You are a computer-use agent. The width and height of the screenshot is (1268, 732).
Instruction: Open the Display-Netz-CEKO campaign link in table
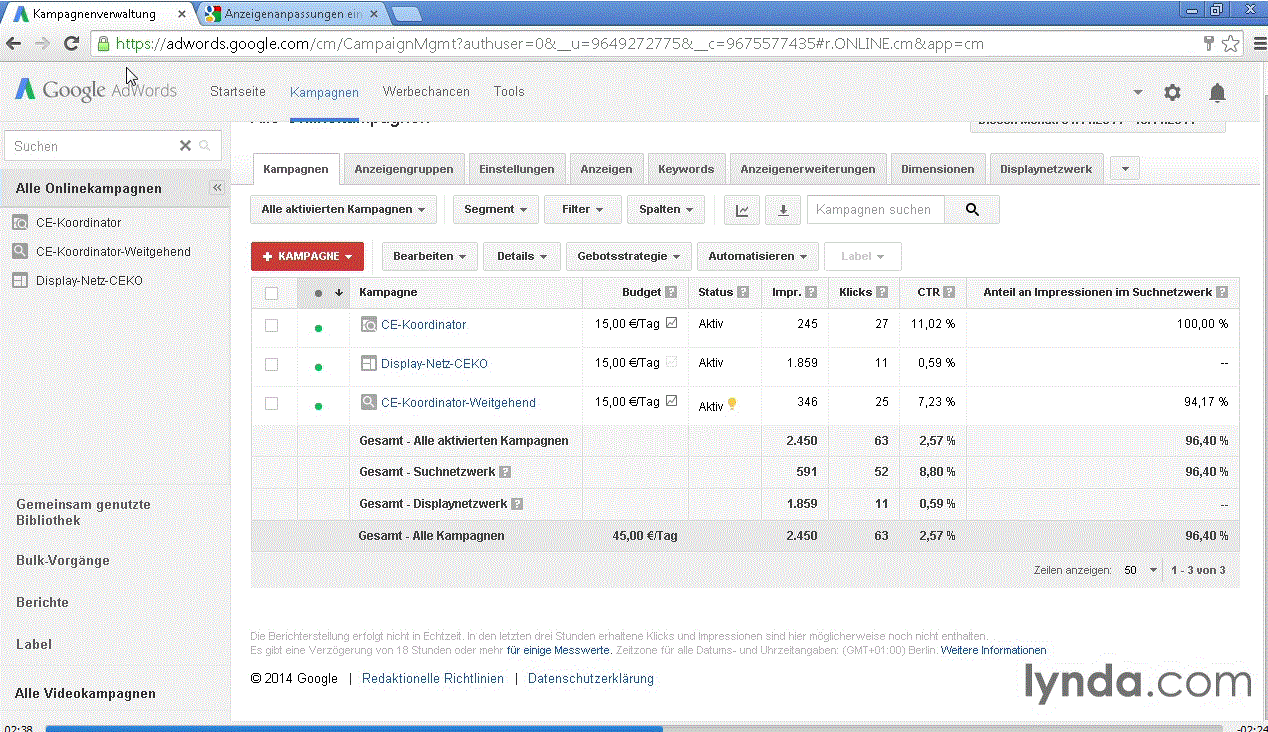pos(434,364)
